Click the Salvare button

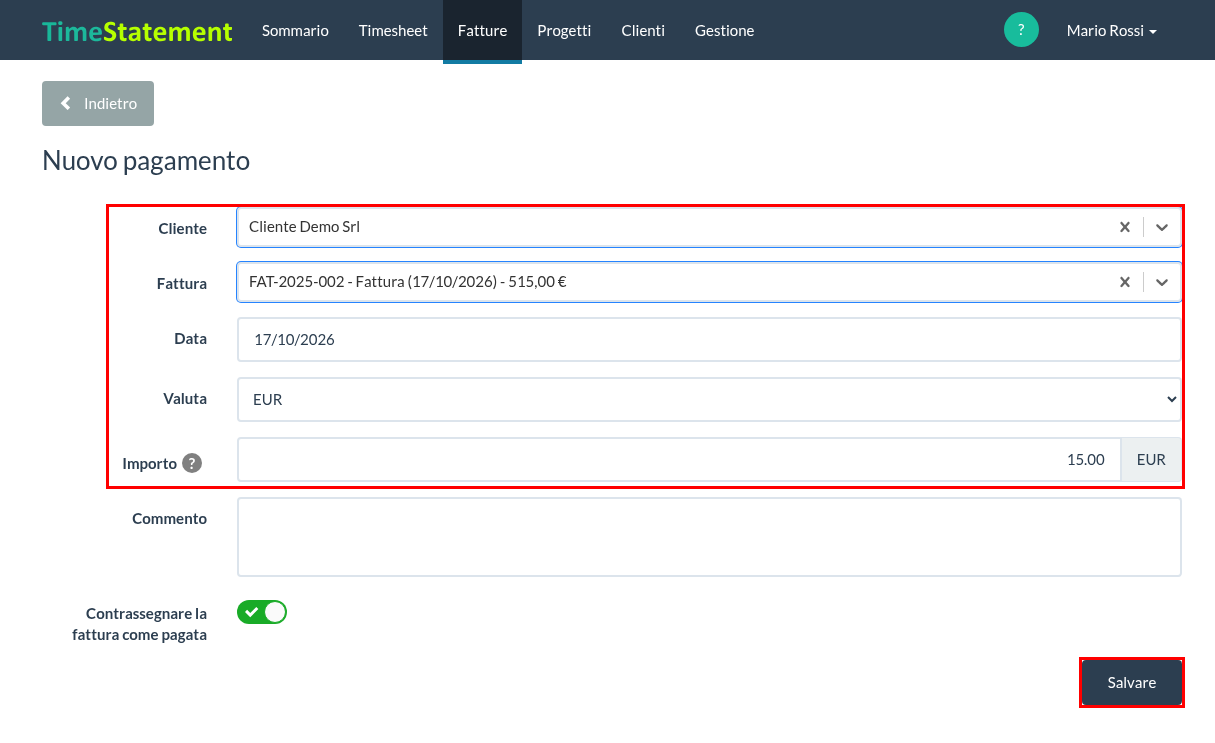pos(1132,682)
